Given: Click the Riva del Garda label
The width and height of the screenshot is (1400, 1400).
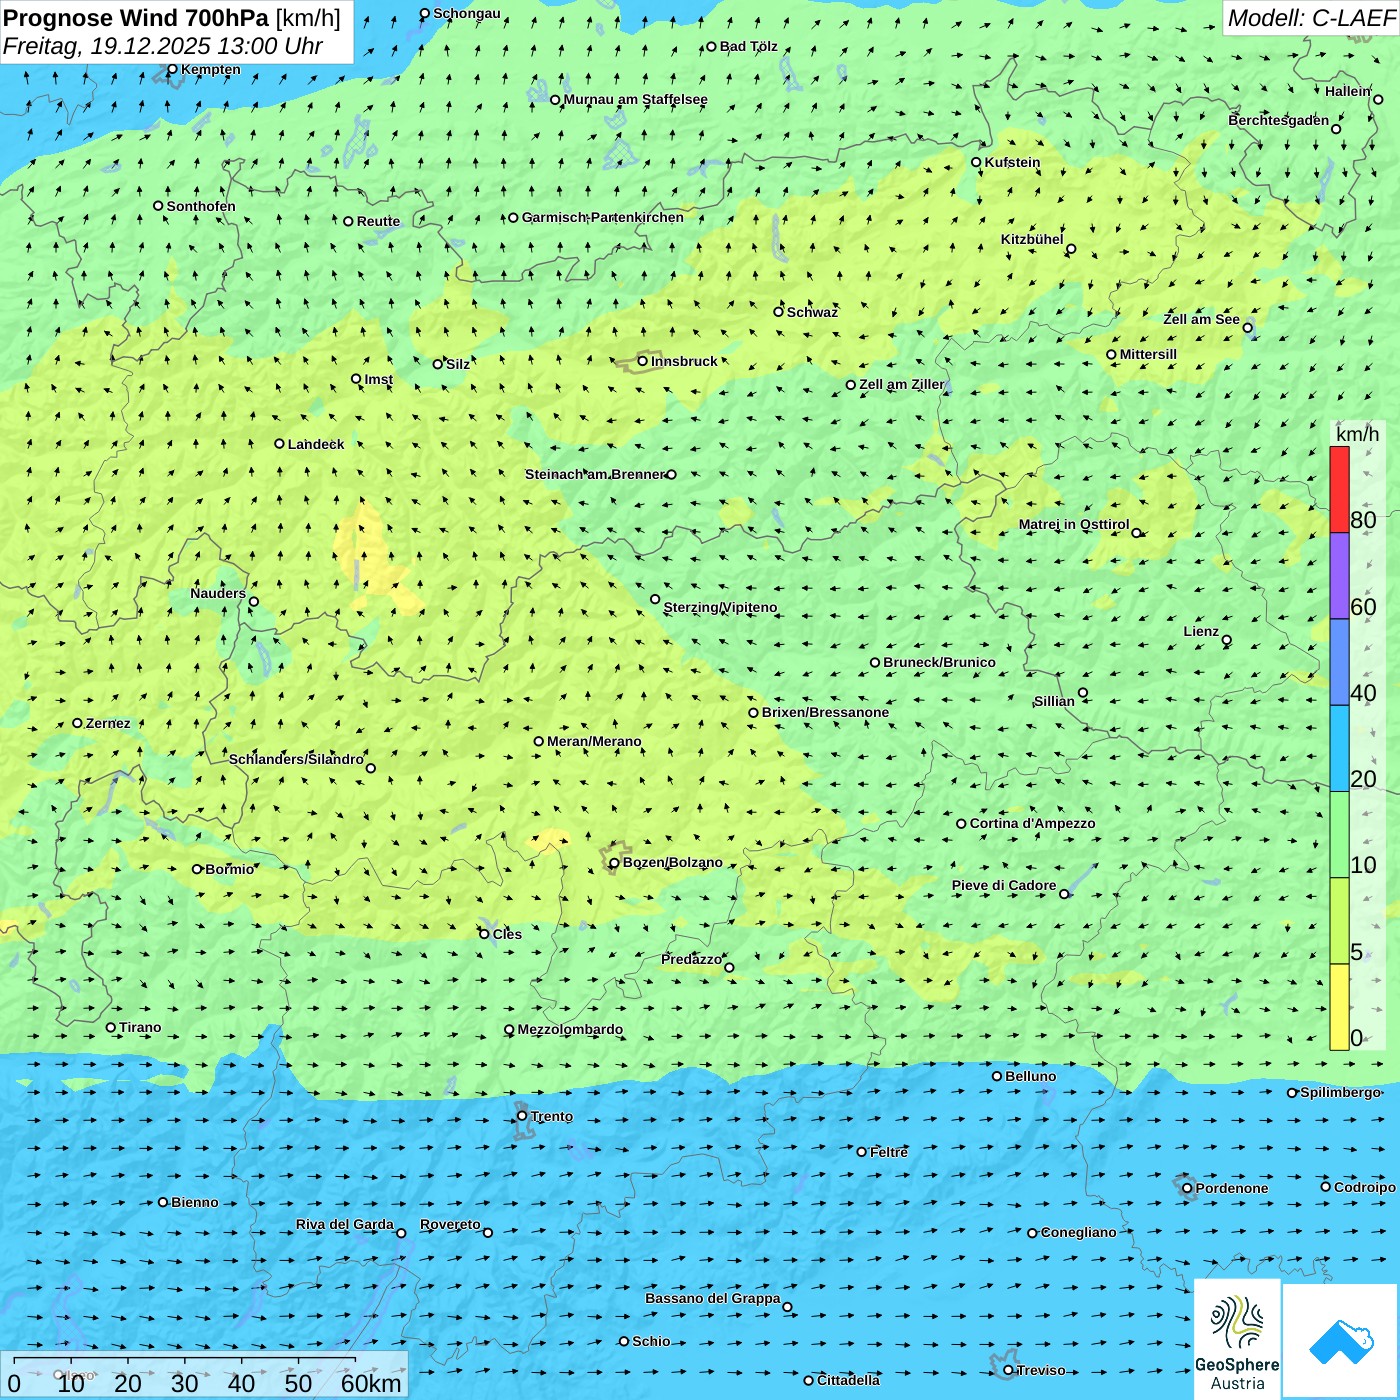Looking at the screenshot, I should (x=345, y=1224).
